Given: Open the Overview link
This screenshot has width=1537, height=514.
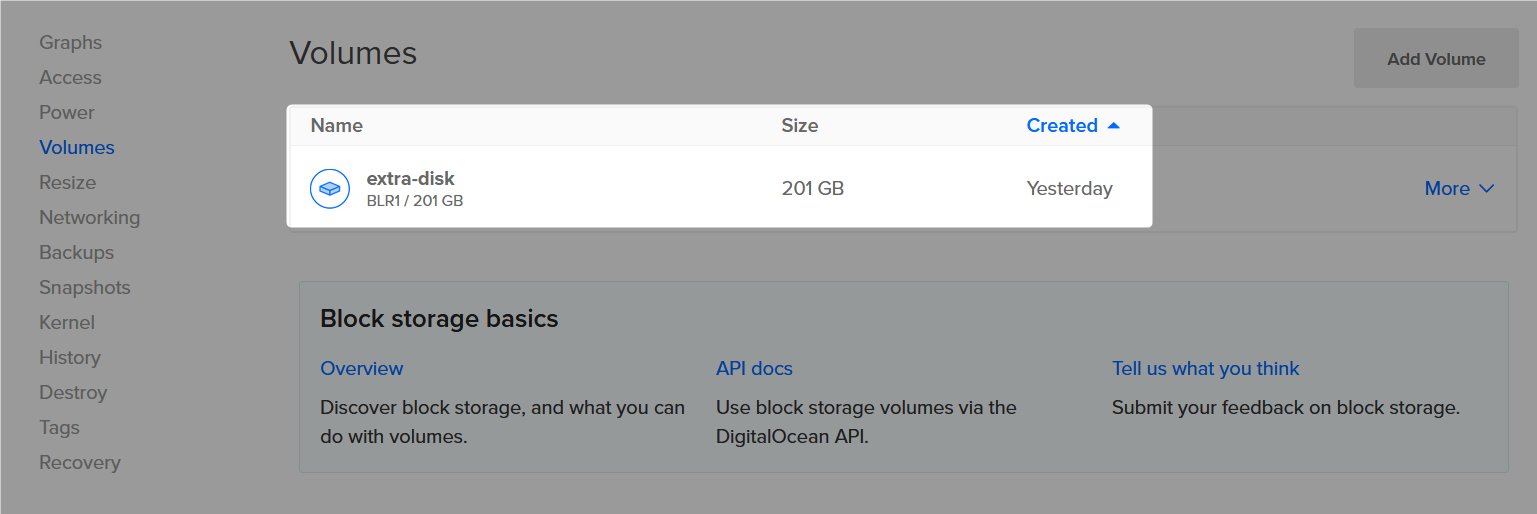Looking at the screenshot, I should [x=361, y=369].
